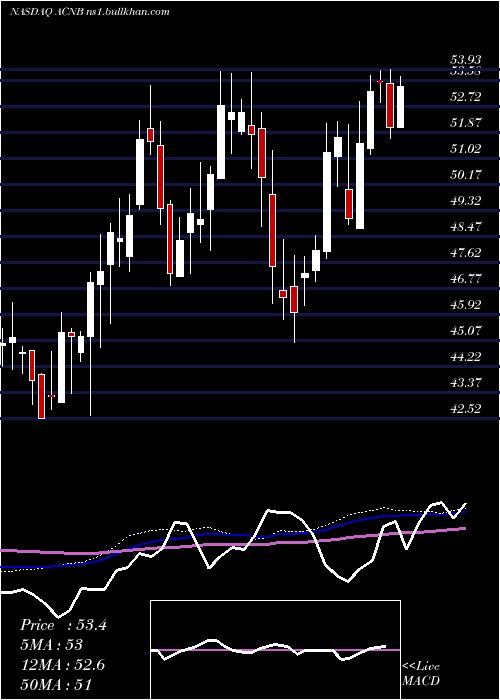The image size is (500, 700).
Task: Click the 46.77 price axis label
Action: pos(466,279)
